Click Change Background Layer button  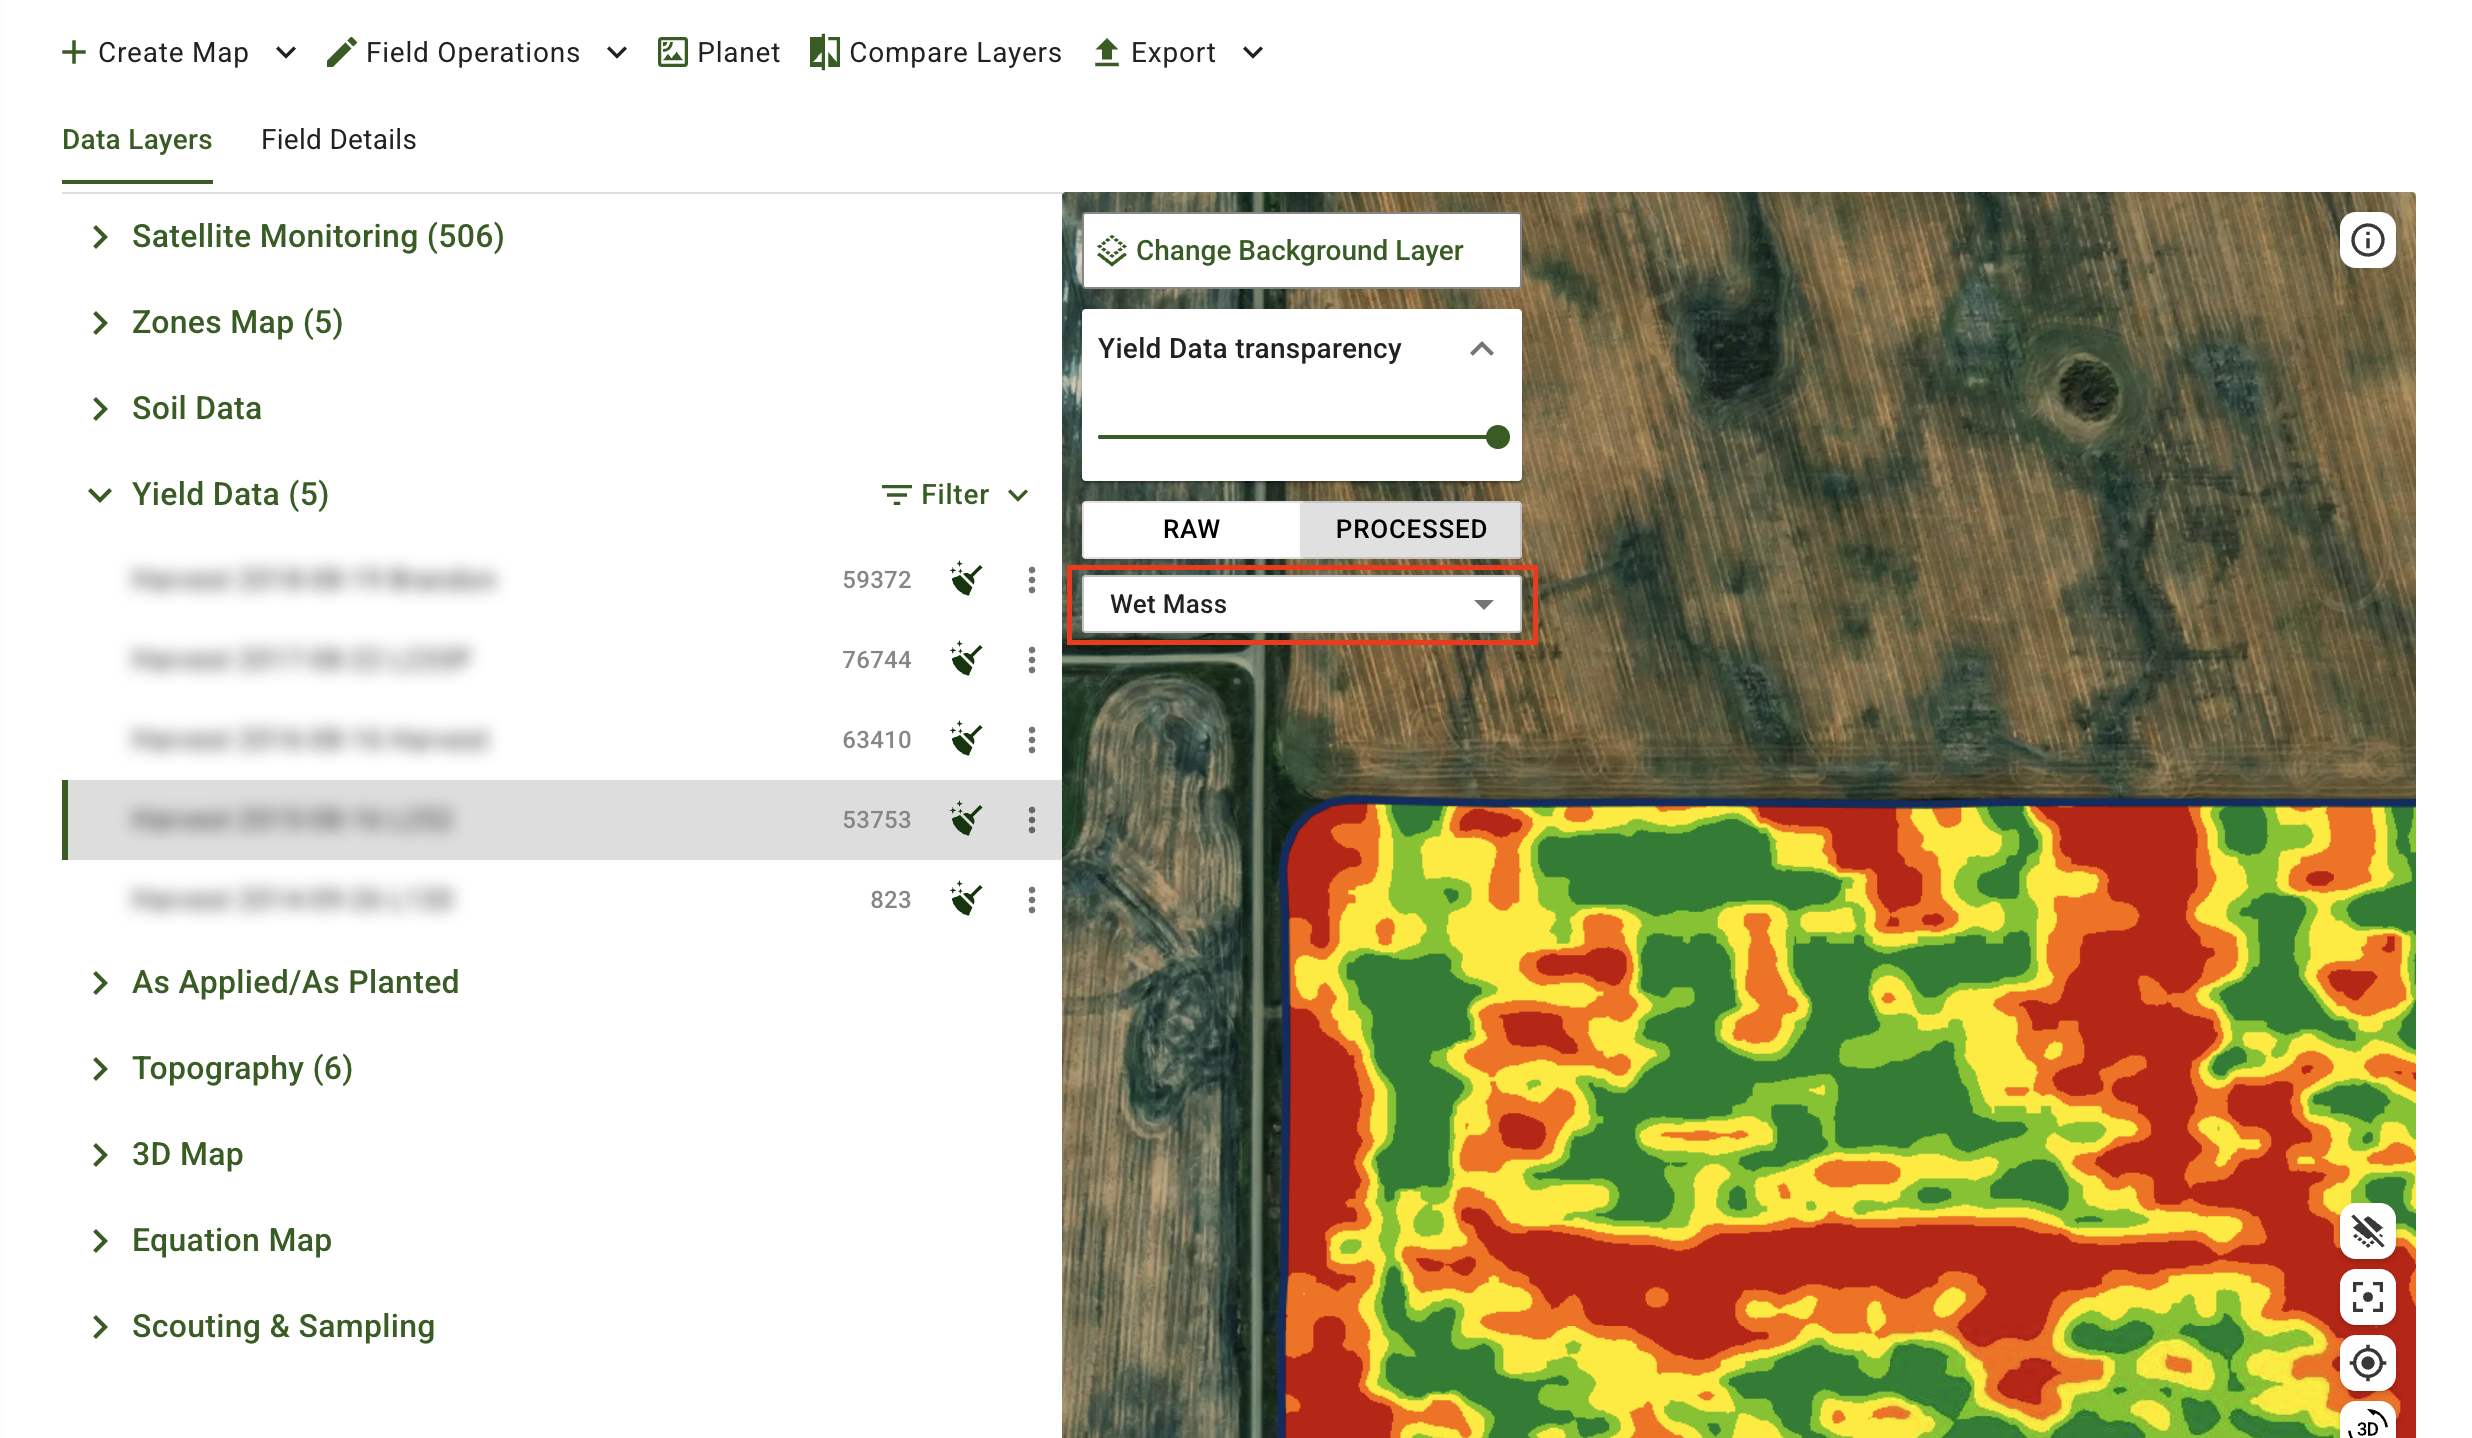[1300, 250]
